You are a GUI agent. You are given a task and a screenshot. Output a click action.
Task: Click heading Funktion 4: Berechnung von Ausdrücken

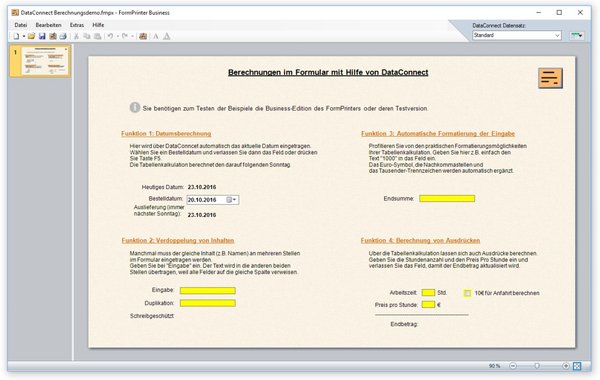point(420,240)
